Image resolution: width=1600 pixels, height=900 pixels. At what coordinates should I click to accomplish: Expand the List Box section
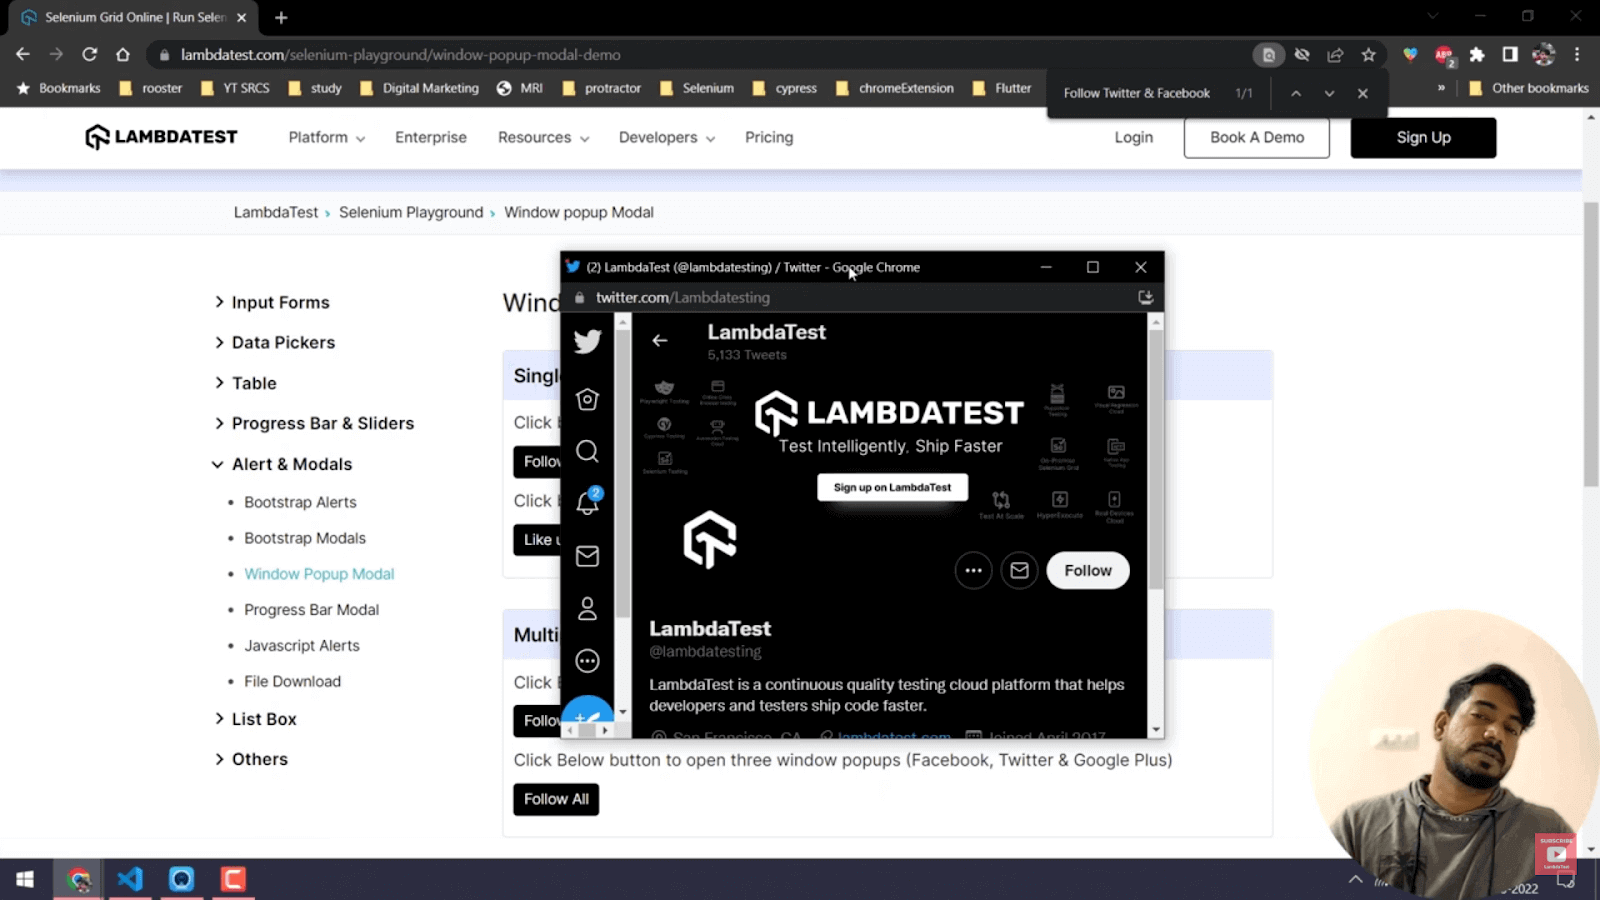tap(255, 719)
